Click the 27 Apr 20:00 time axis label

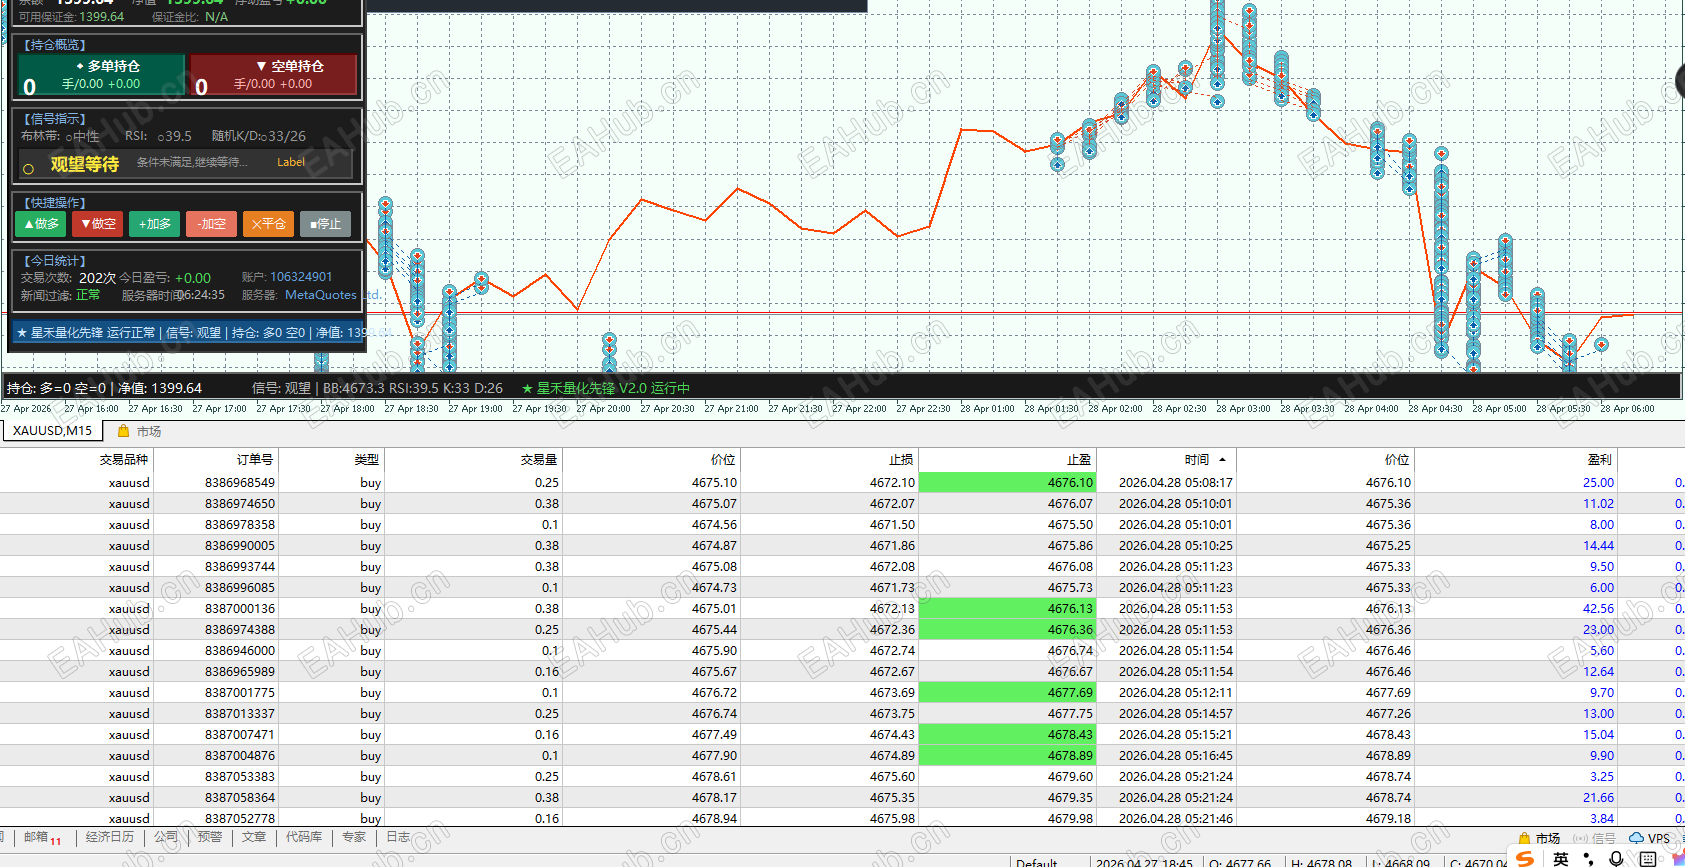click(x=603, y=409)
